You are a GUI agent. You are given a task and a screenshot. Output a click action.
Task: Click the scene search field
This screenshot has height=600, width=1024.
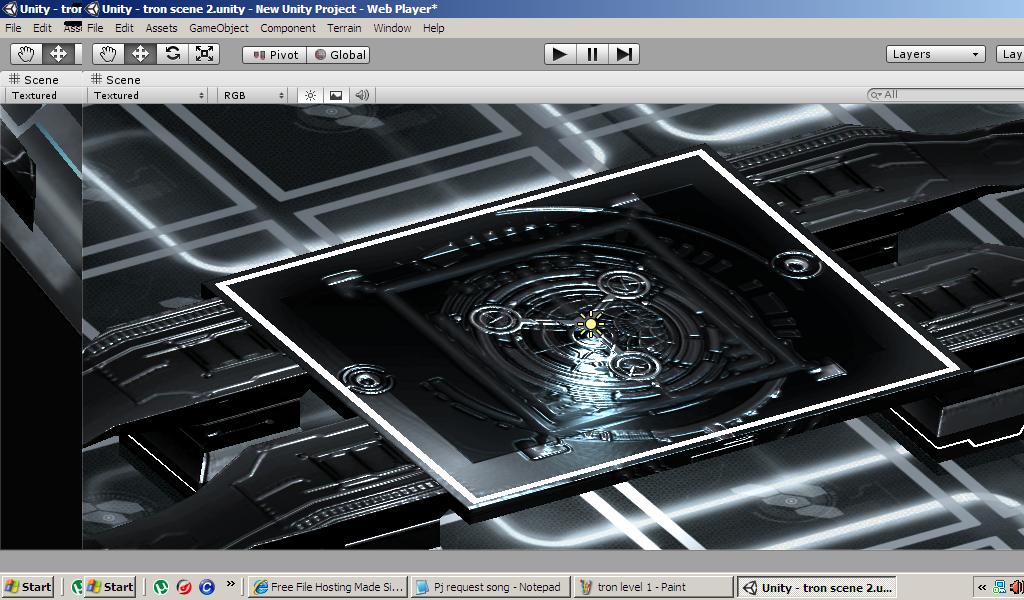[x=950, y=95]
